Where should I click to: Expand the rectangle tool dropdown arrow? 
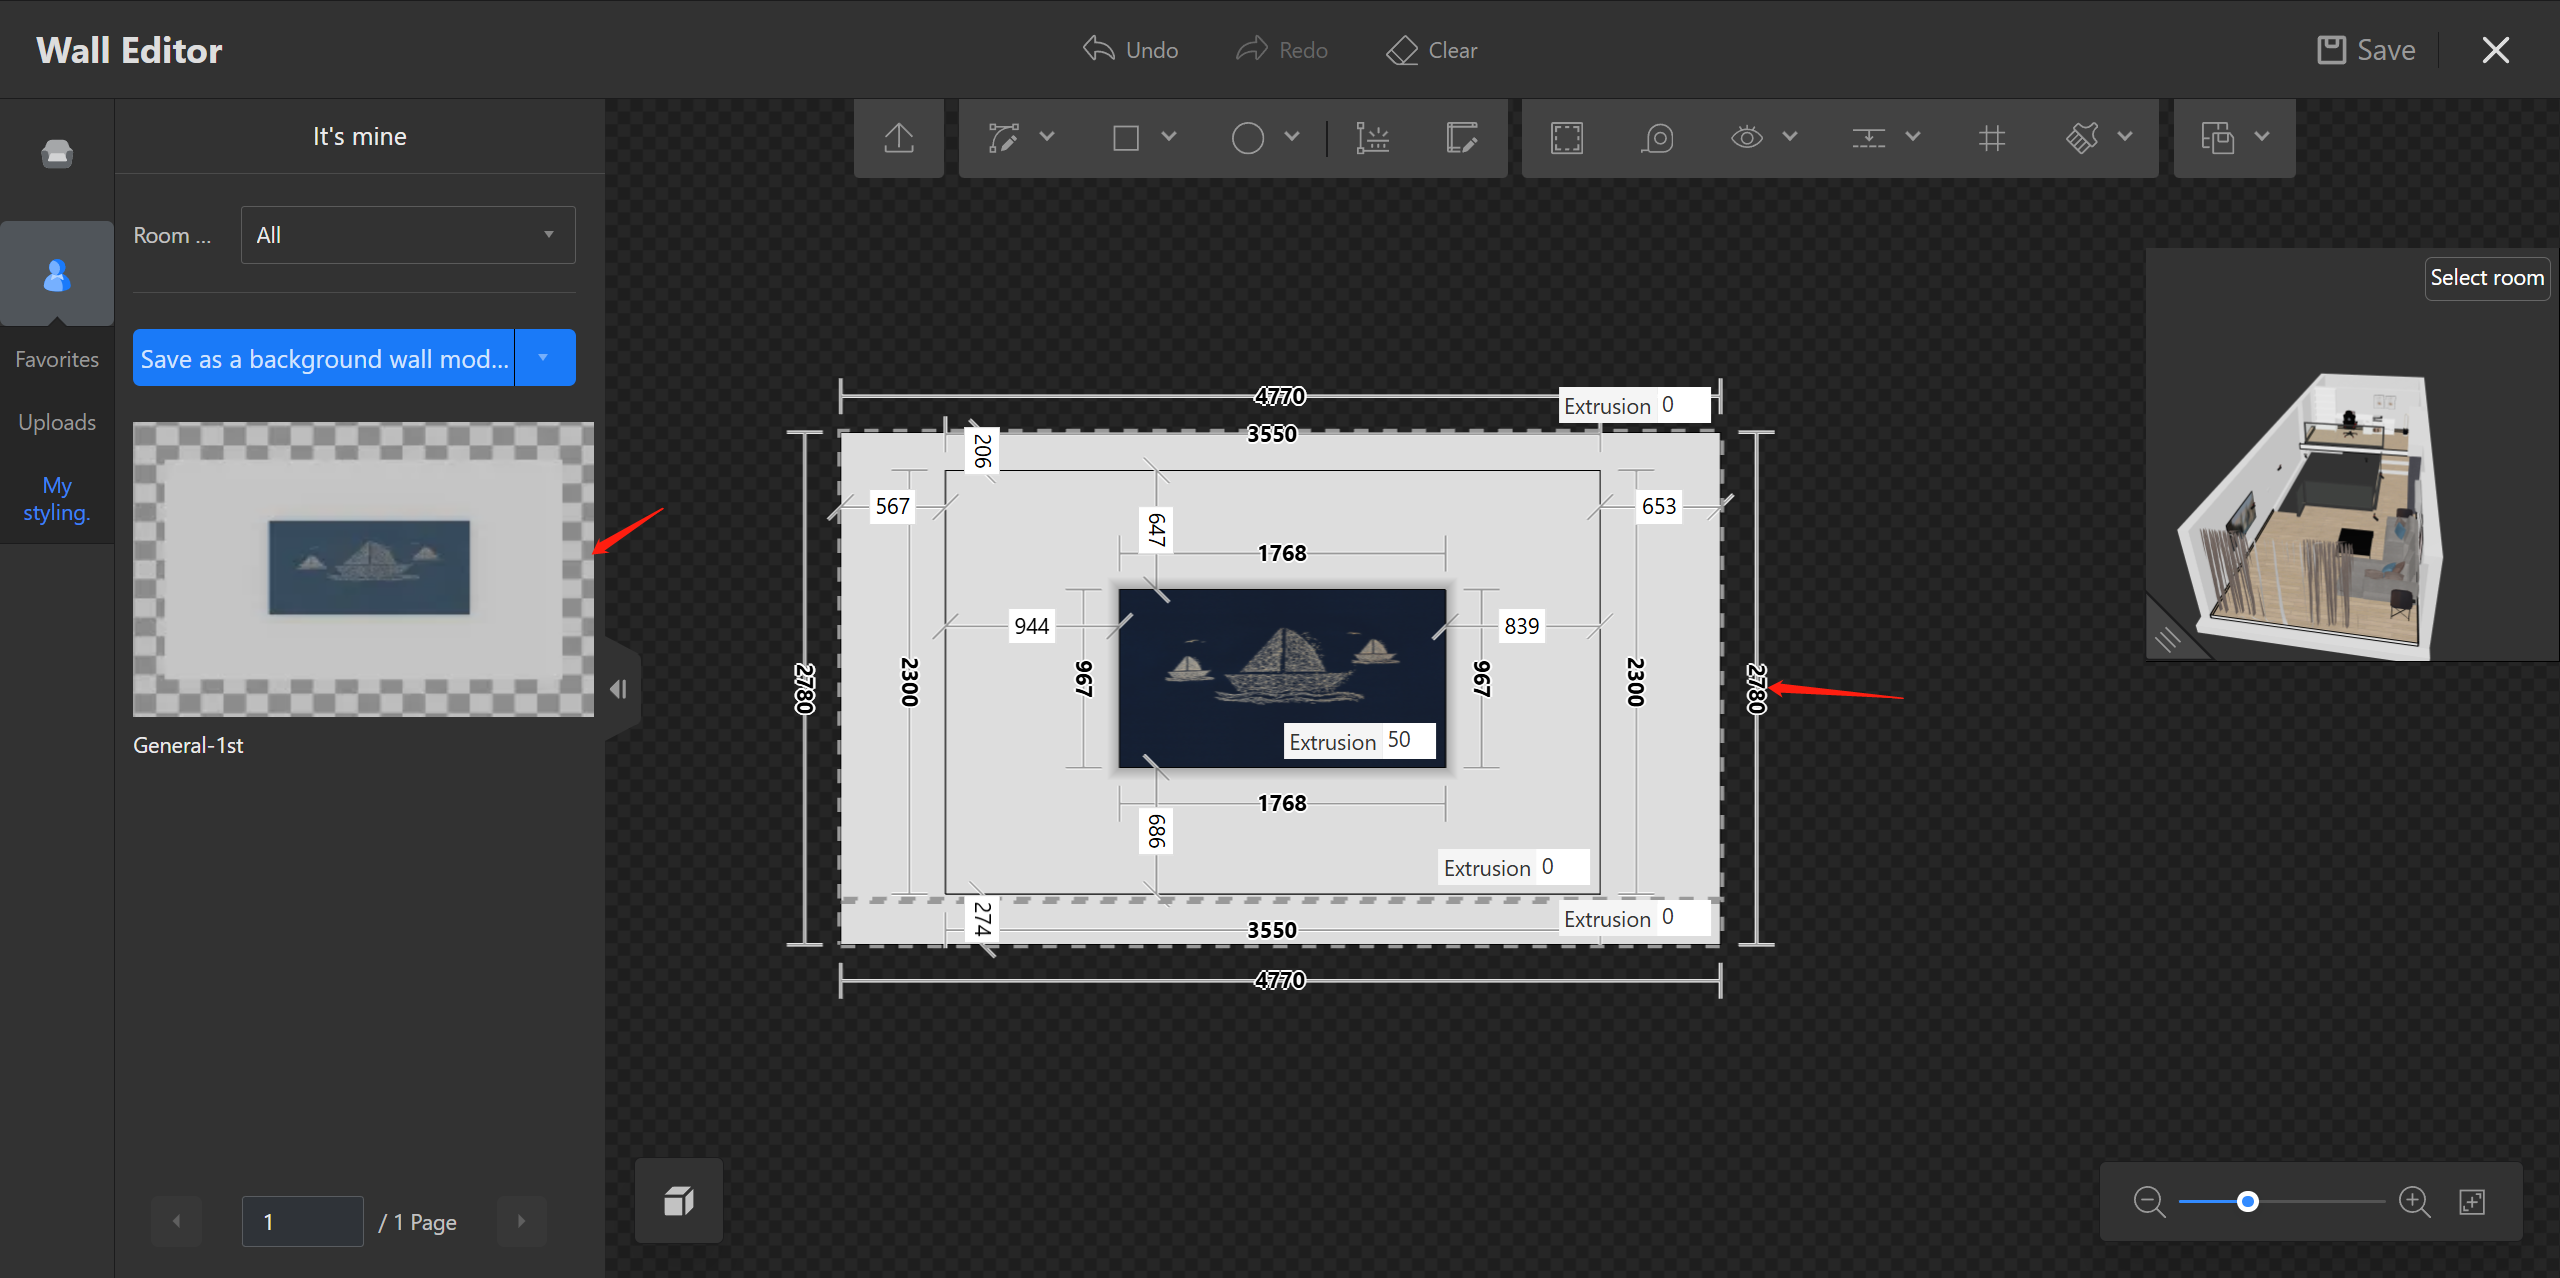1169,137
